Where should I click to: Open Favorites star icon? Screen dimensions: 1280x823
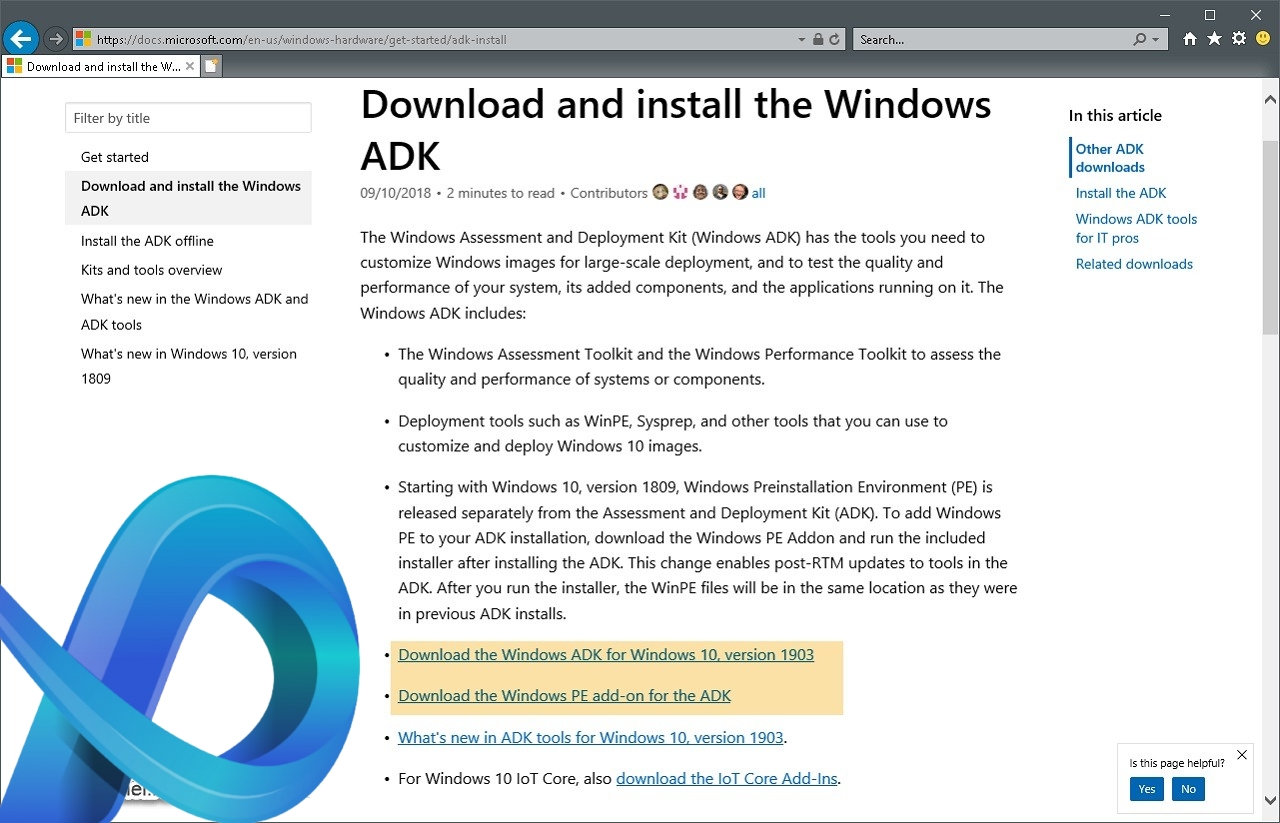(1214, 39)
